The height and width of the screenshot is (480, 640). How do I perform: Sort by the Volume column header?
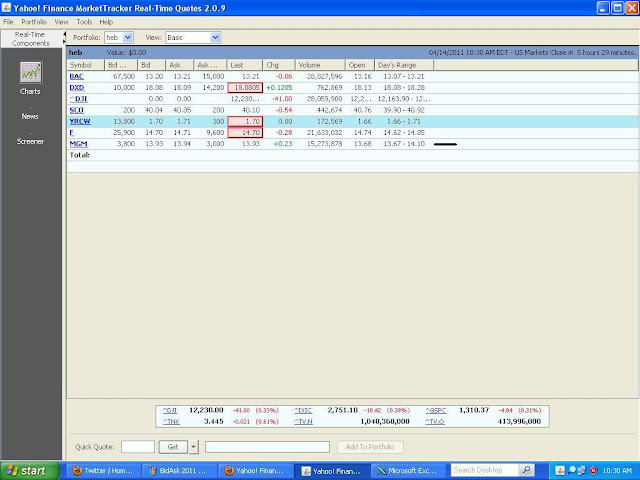(320, 65)
